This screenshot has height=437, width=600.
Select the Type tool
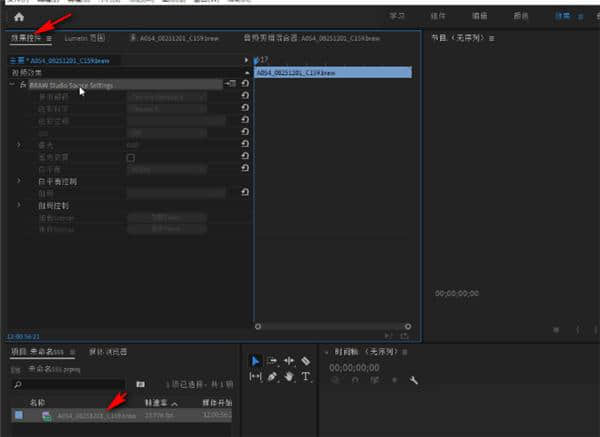305,377
